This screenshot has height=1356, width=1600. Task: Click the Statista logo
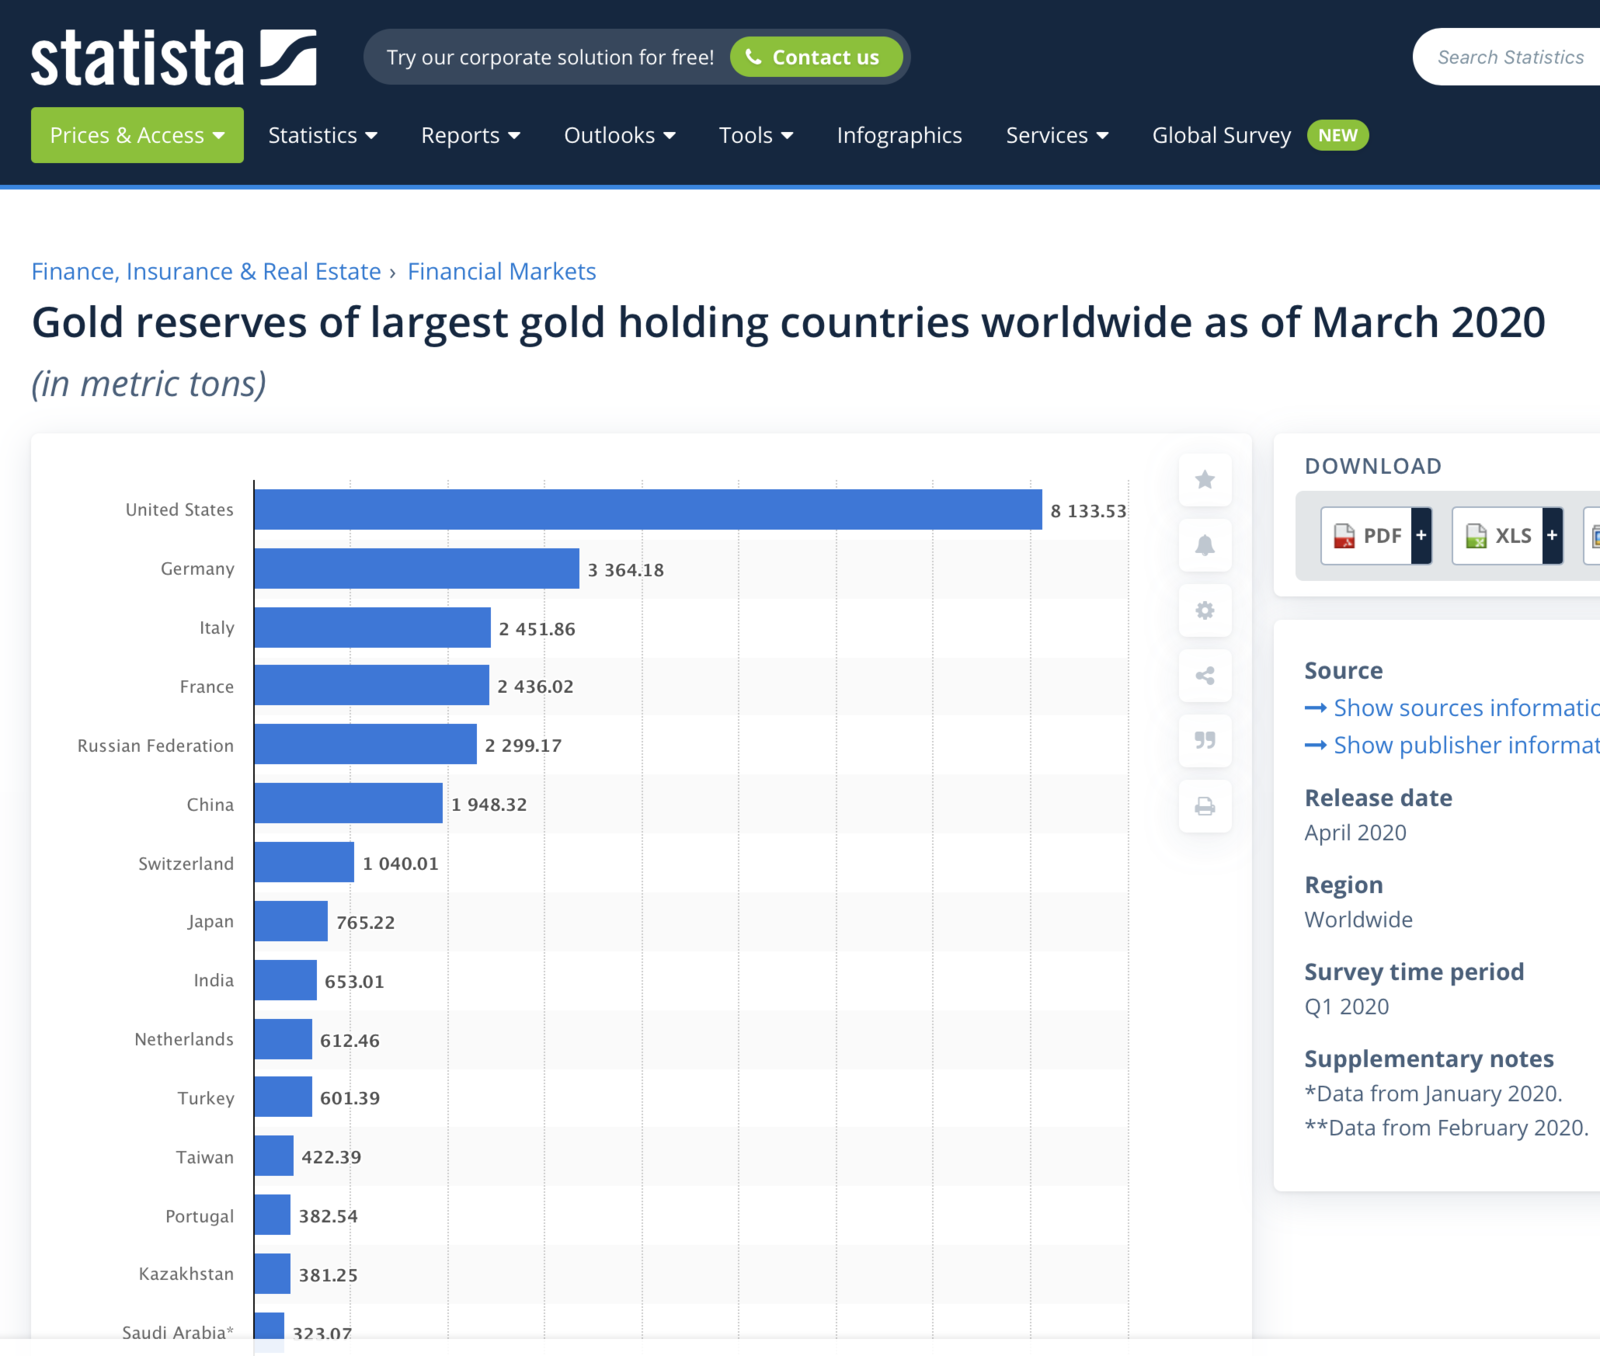(174, 57)
